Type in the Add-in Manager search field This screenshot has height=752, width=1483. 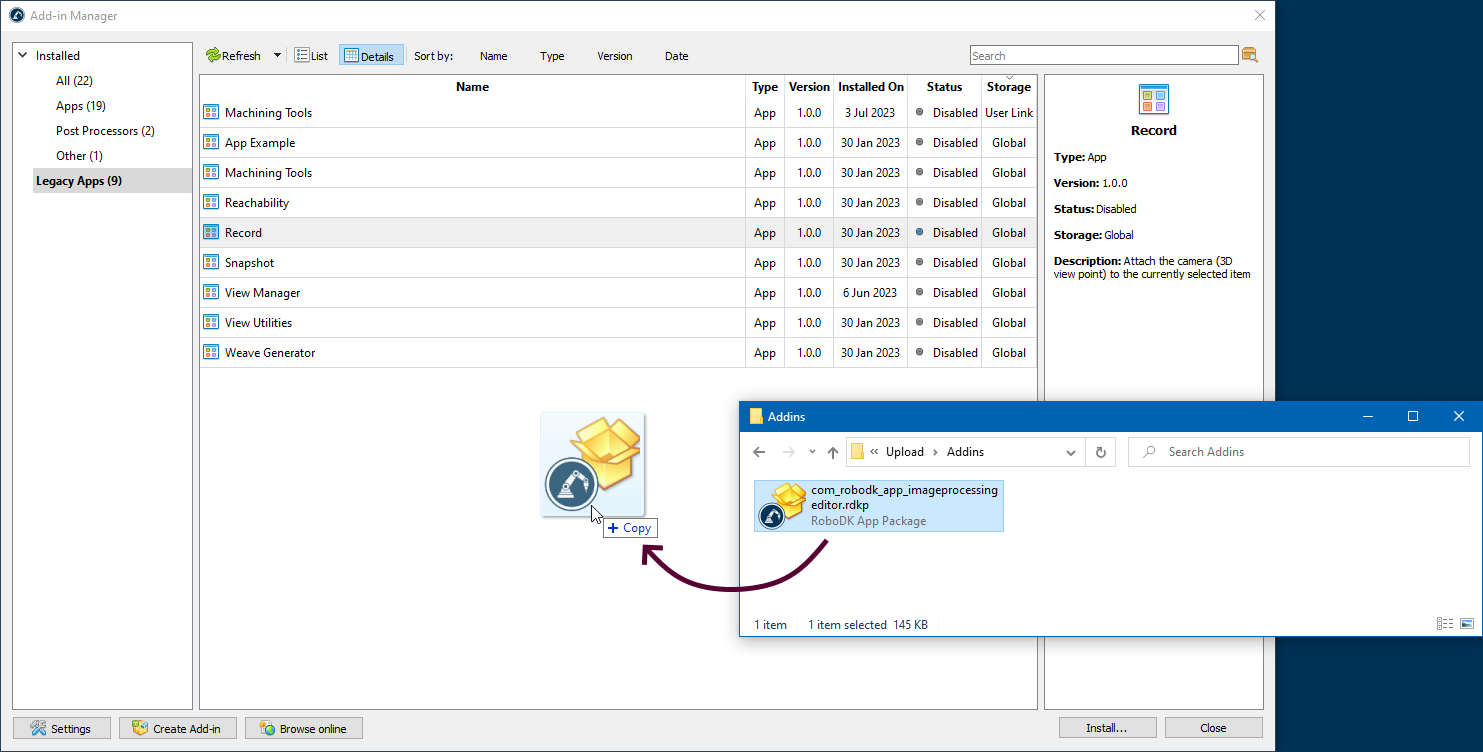pyautogui.click(x=1103, y=56)
